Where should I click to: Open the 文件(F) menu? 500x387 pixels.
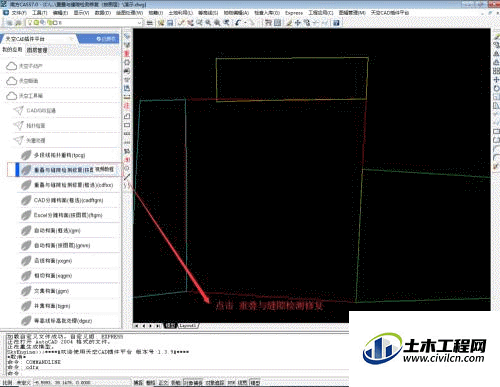[19, 13]
